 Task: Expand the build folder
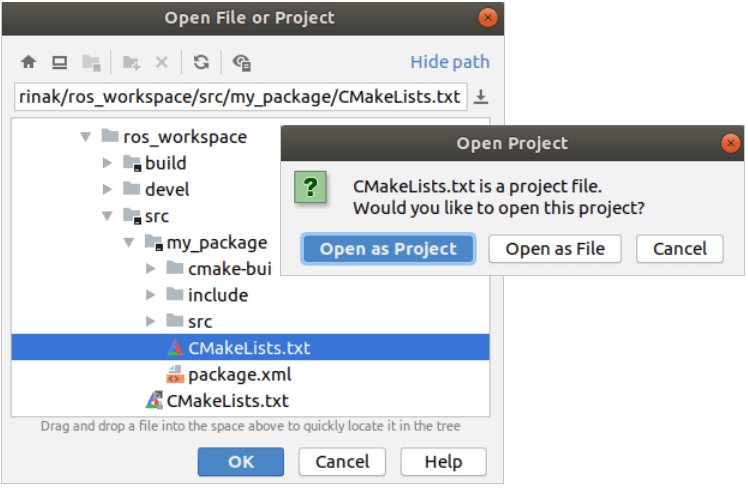[108, 163]
